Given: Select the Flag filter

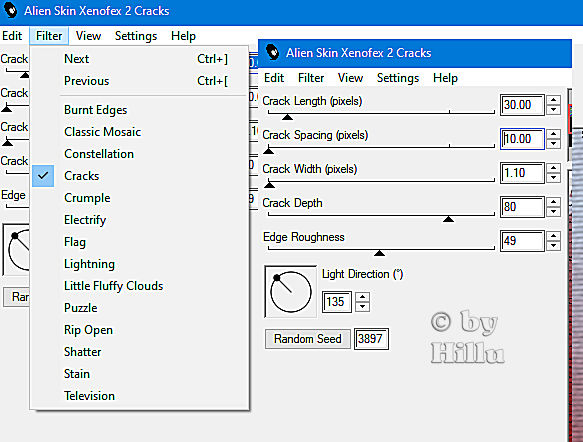Looking at the screenshot, I should [x=140, y=242].
